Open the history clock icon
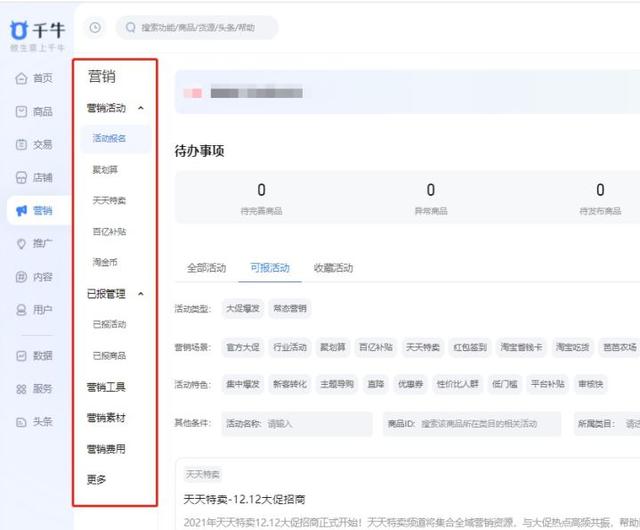This screenshot has width=640, height=530. point(95,28)
